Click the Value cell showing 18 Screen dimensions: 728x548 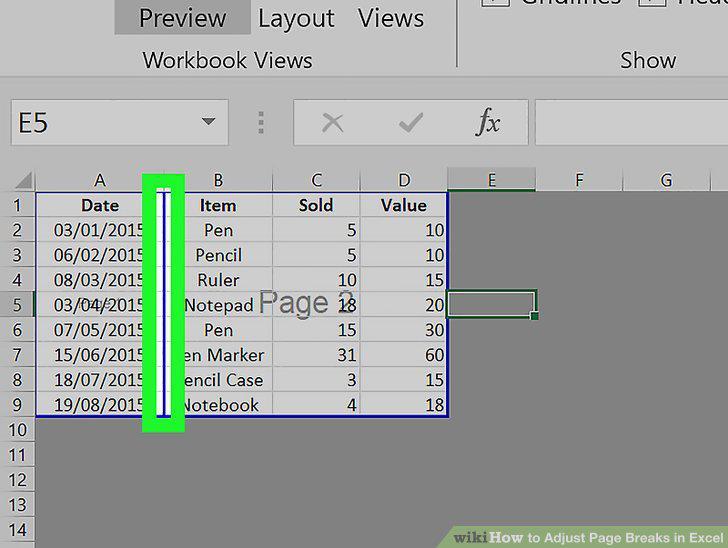click(404, 404)
